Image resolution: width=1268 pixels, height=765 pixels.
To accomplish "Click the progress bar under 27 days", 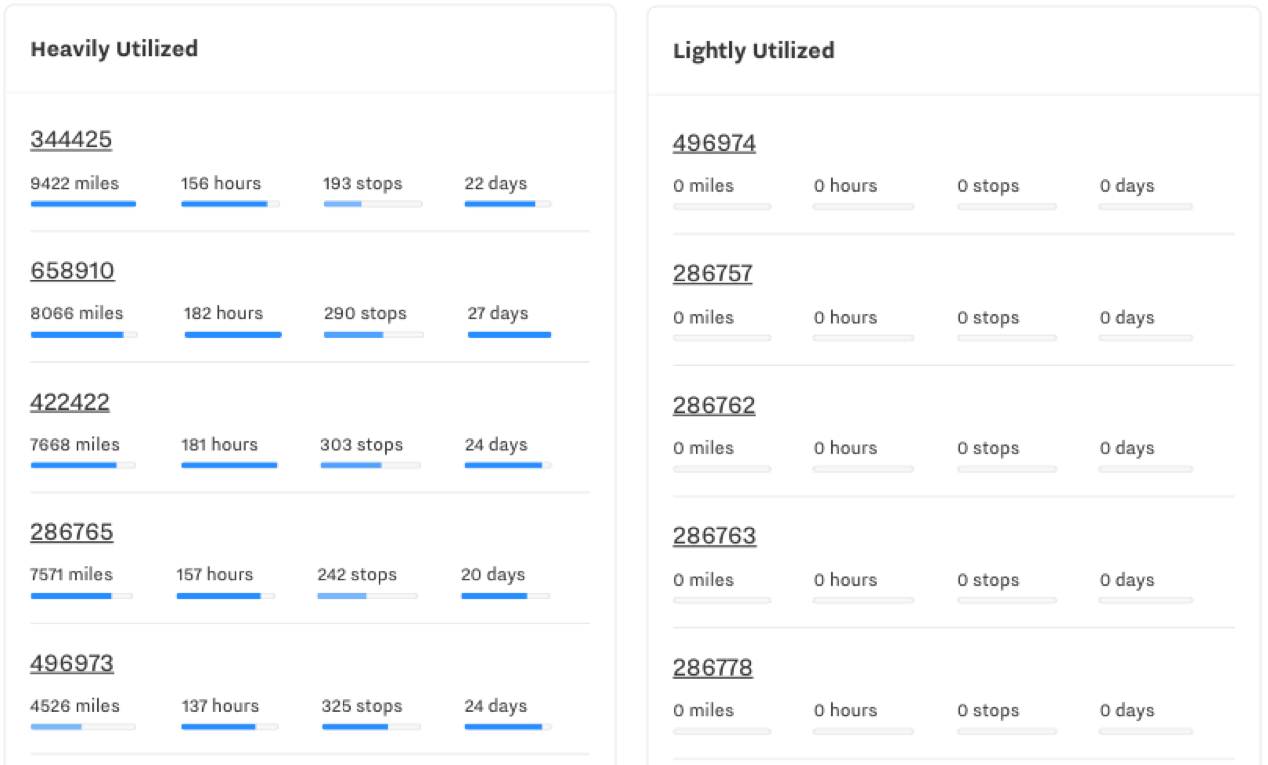I will 510,334.
